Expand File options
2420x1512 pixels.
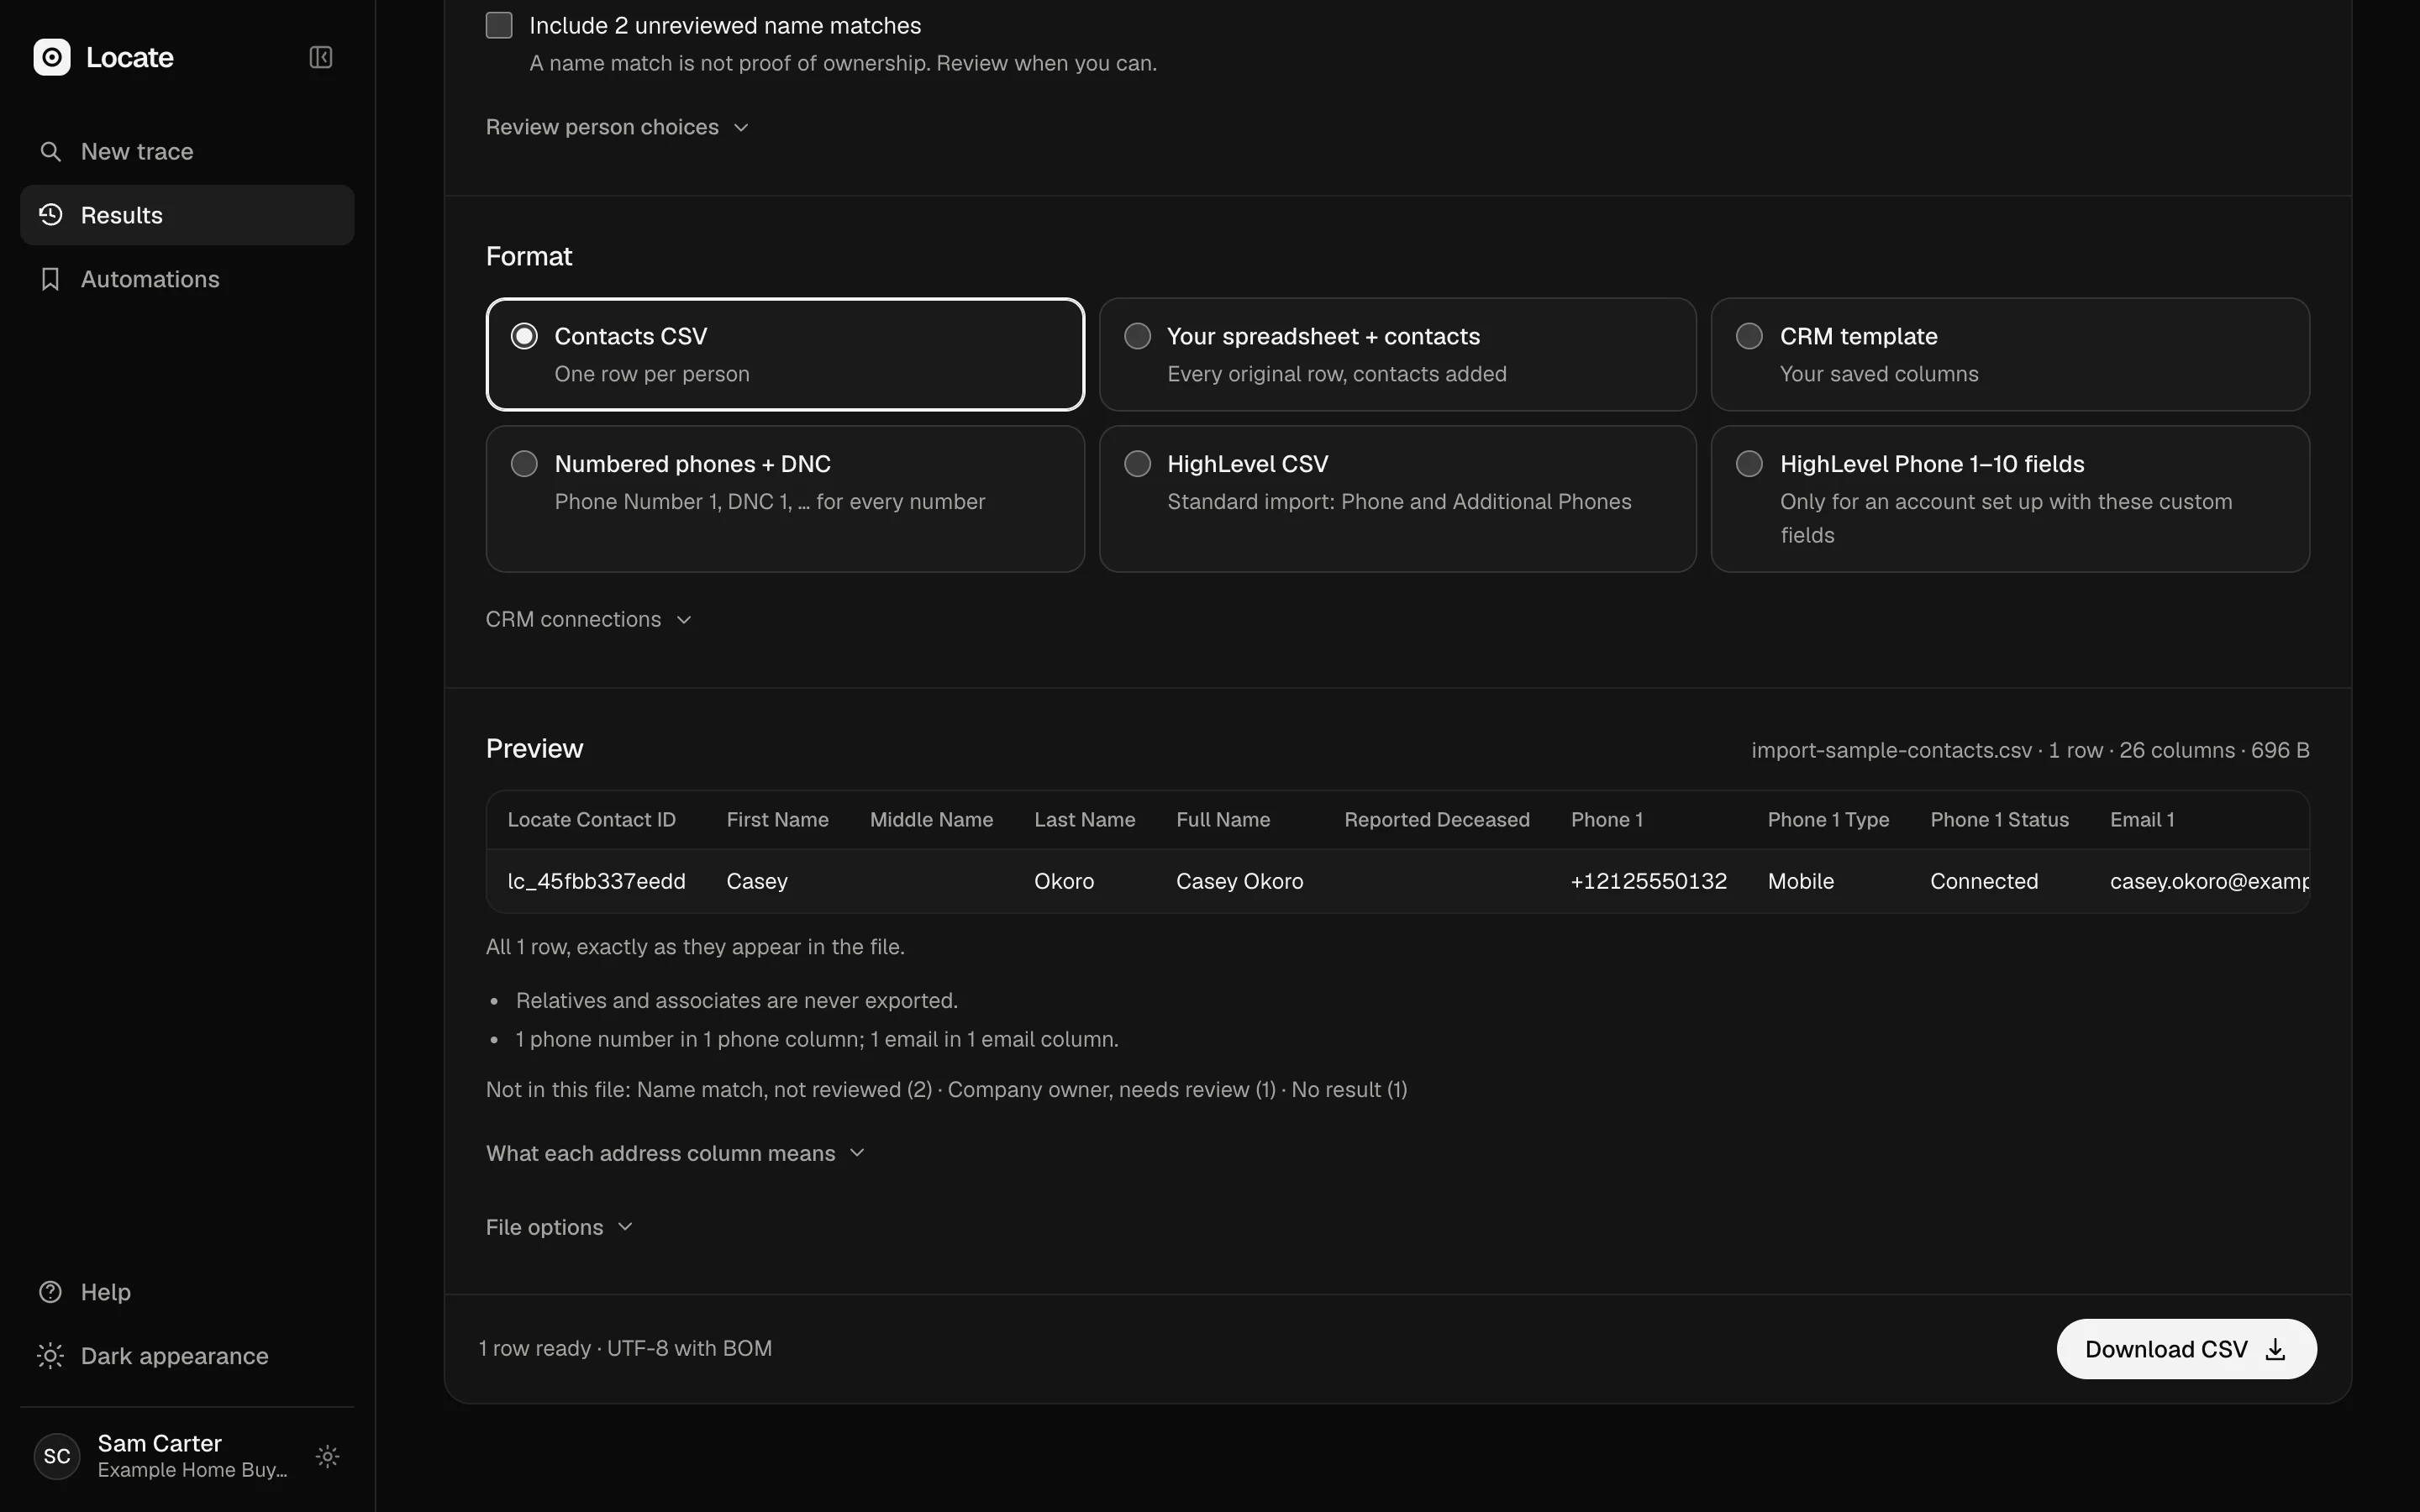(x=559, y=1227)
